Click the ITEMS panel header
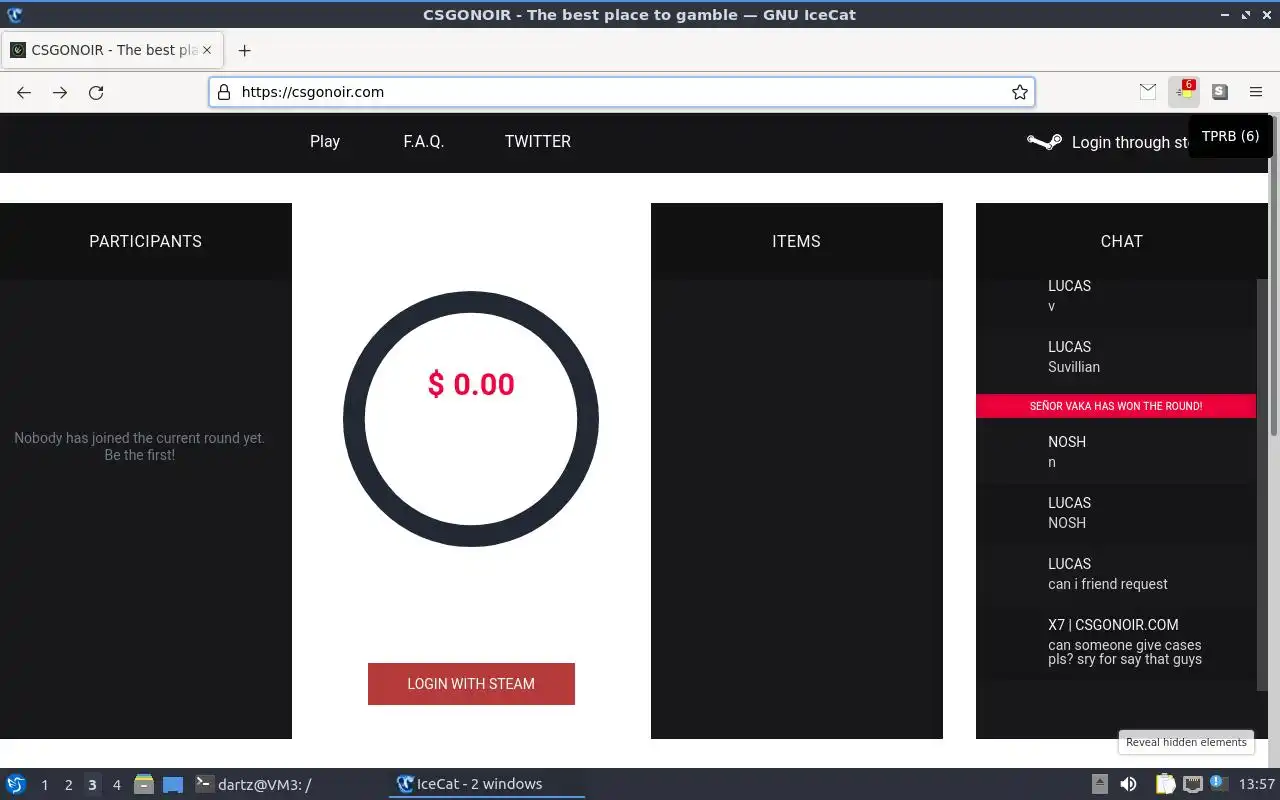1280x800 pixels. pyautogui.click(x=797, y=241)
